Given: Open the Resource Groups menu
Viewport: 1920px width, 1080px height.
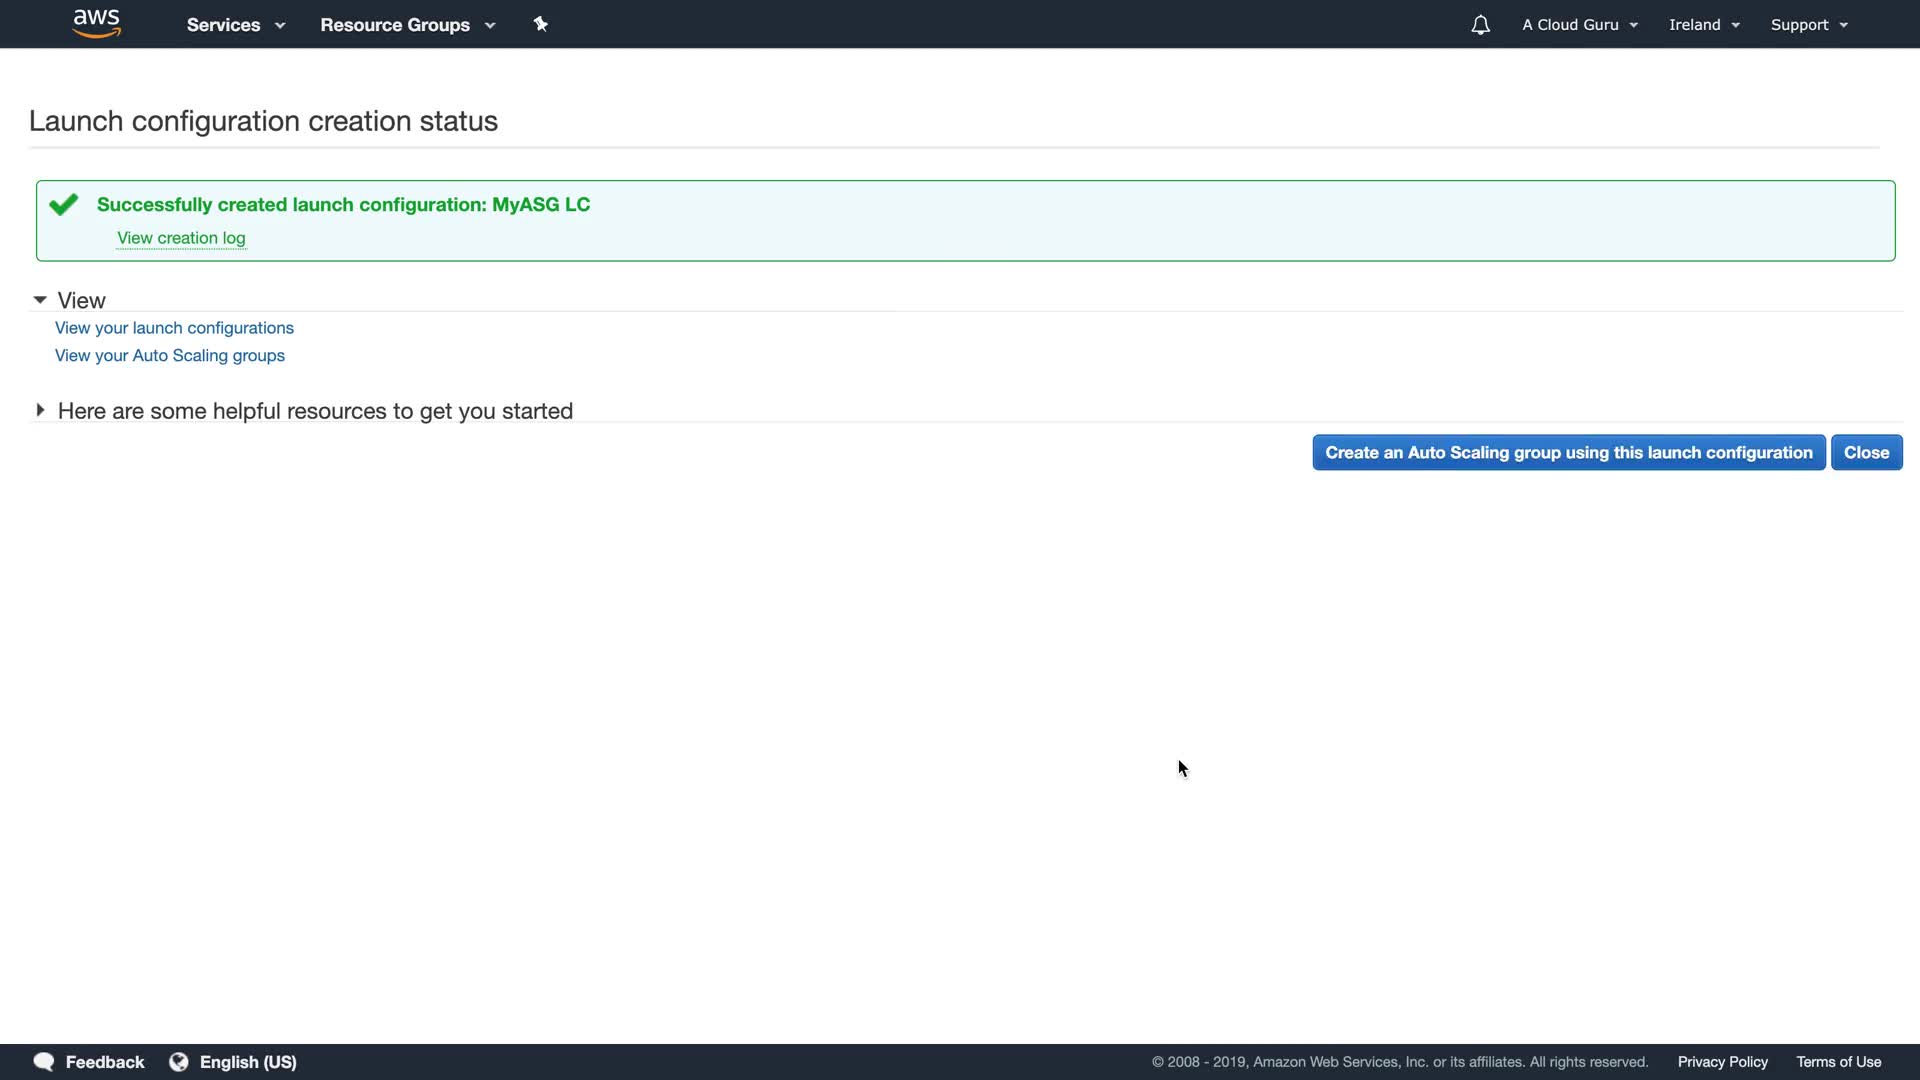Looking at the screenshot, I should point(407,25).
